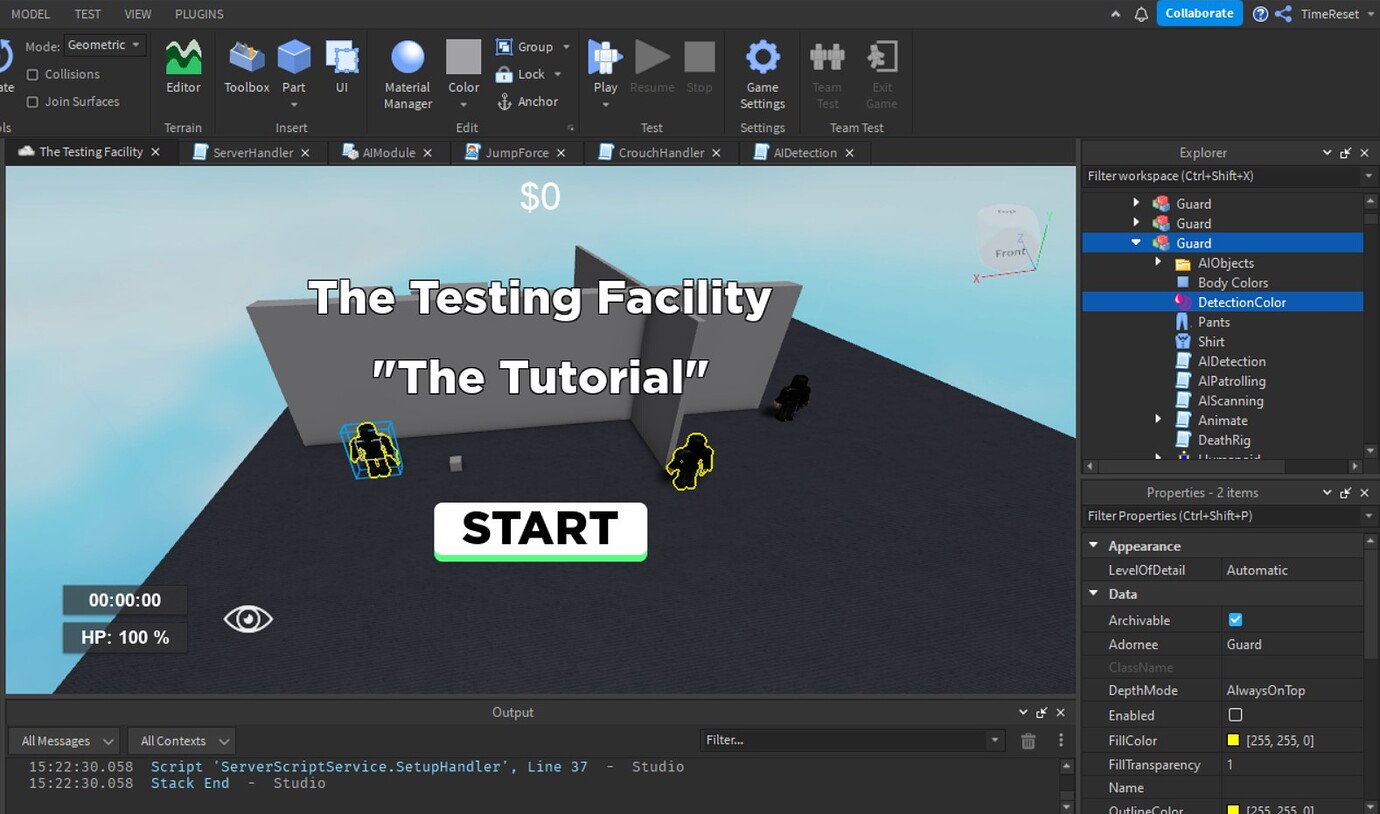Enable Join Surfaces
The height and width of the screenshot is (814, 1380).
34,101
